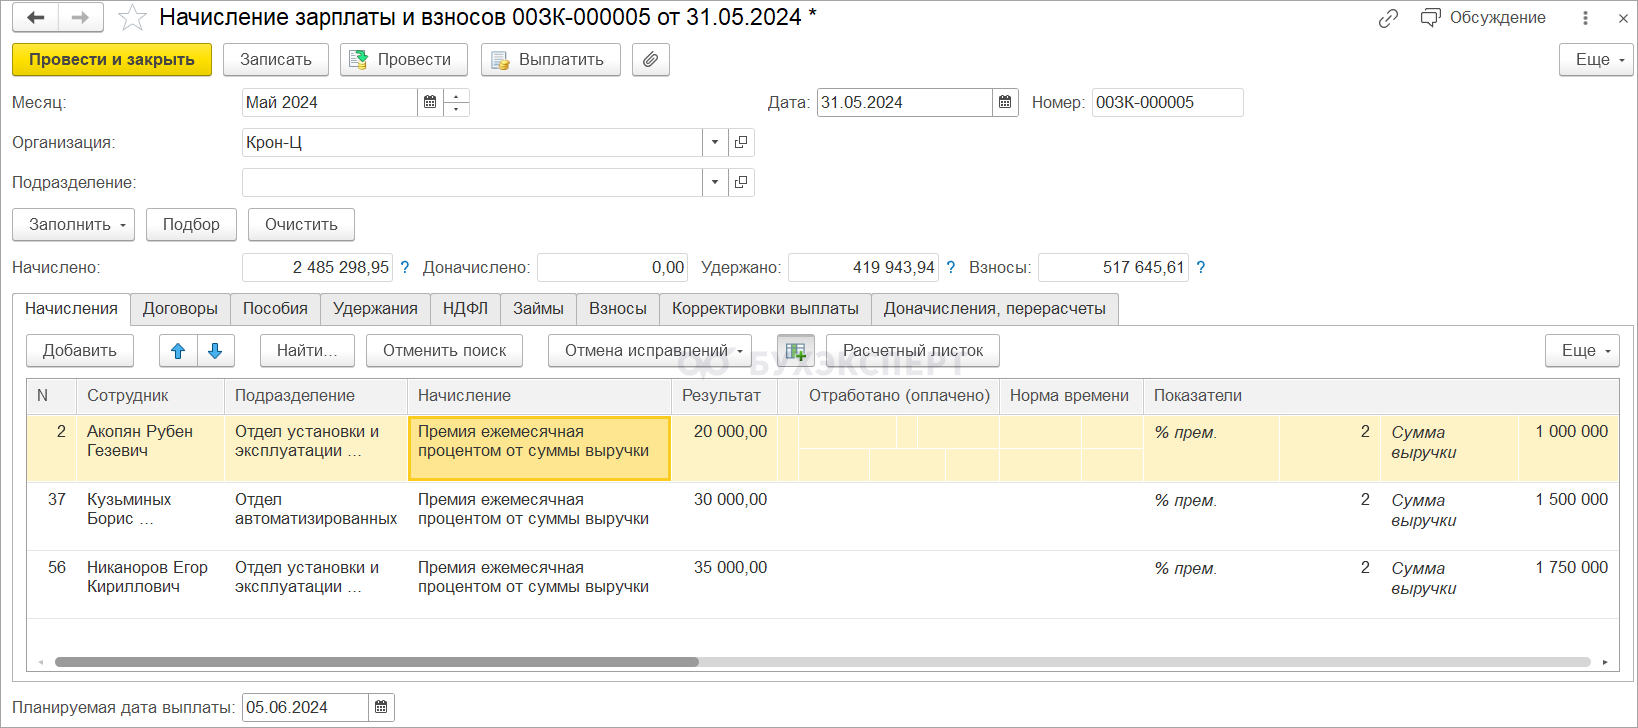Add document to favorites with star icon

[132, 18]
